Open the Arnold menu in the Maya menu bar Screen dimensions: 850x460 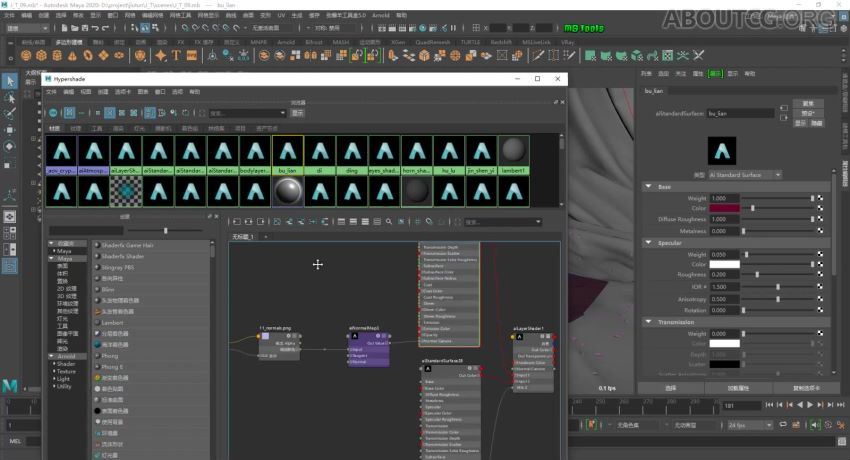click(381, 16)
